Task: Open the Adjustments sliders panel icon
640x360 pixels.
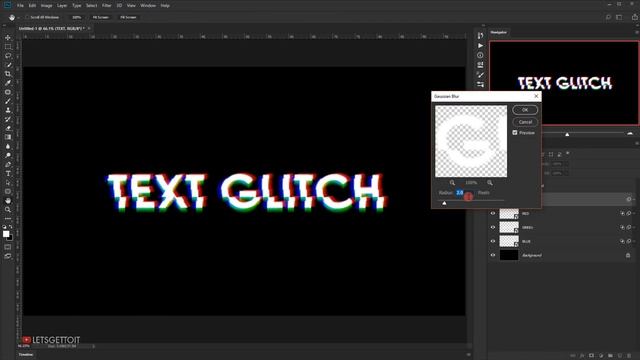Action: (x=480, y=84)
